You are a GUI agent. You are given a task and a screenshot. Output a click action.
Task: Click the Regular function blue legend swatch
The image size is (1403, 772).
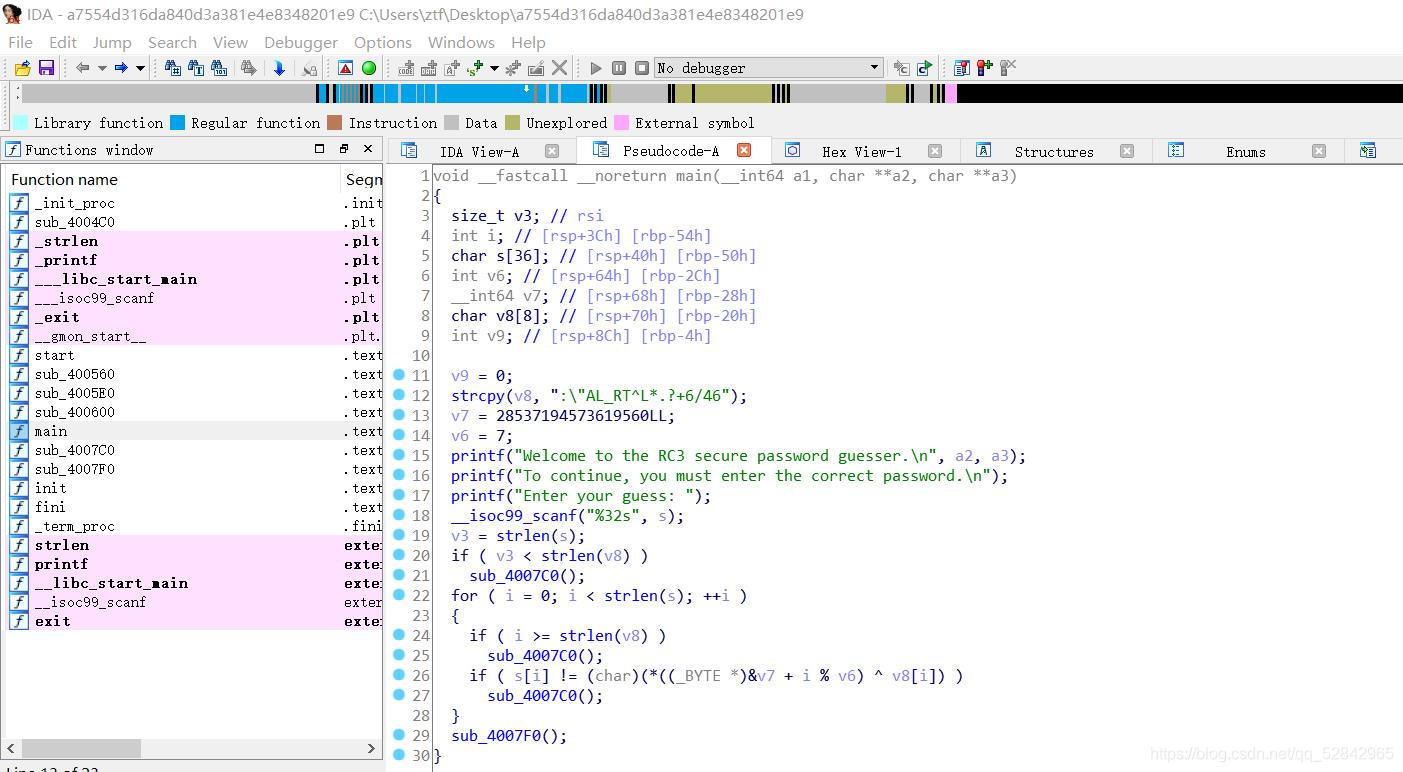point(177,123)
